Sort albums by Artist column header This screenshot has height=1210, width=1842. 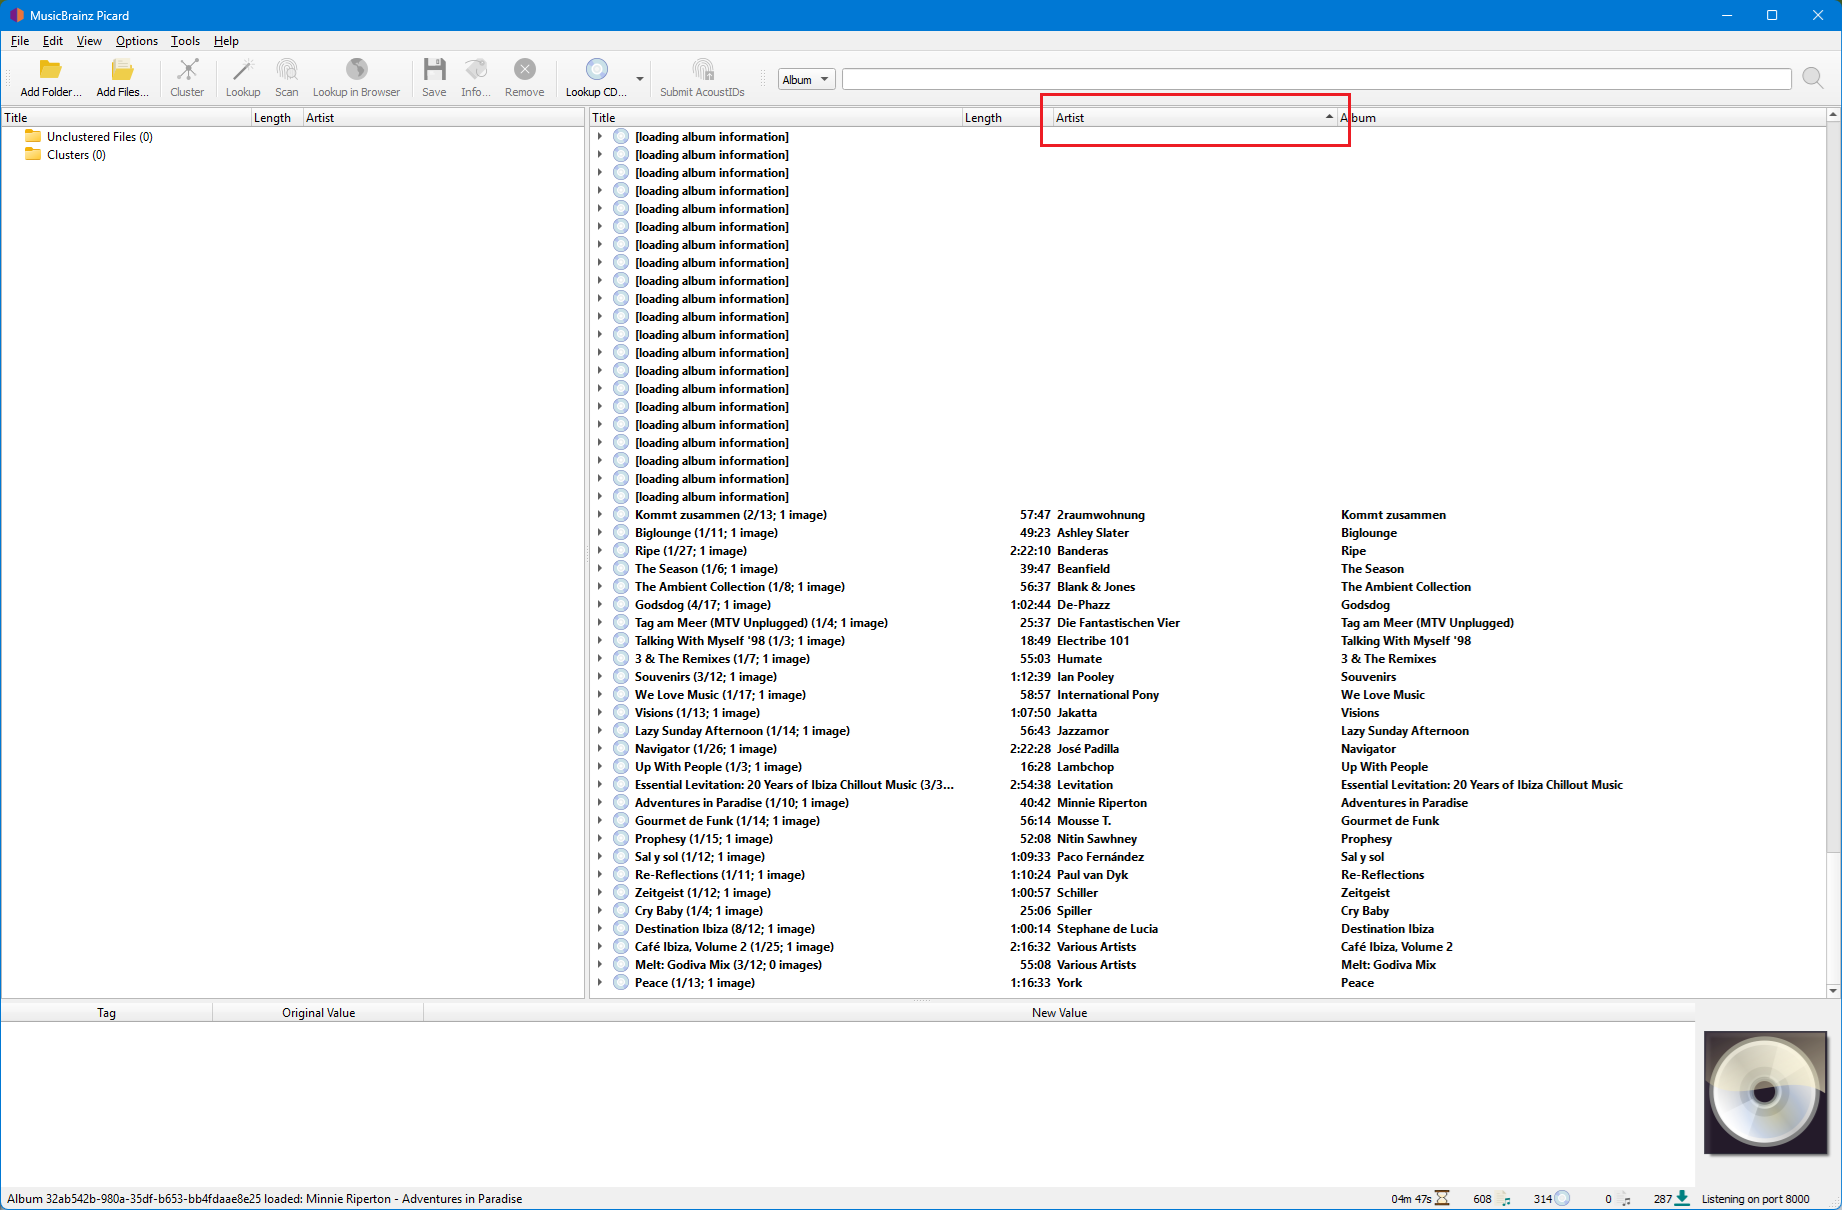[x=1190, y=118]
